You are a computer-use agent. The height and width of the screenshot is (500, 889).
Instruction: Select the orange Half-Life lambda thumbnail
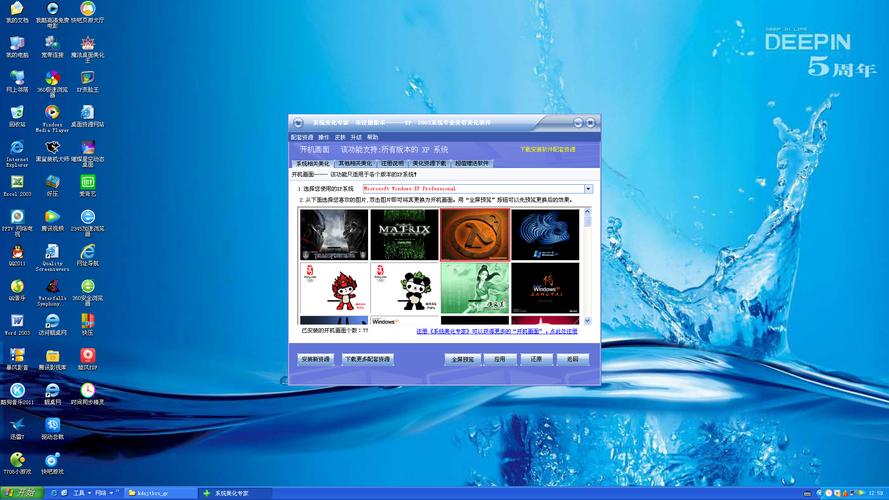(x=475, y=235)
